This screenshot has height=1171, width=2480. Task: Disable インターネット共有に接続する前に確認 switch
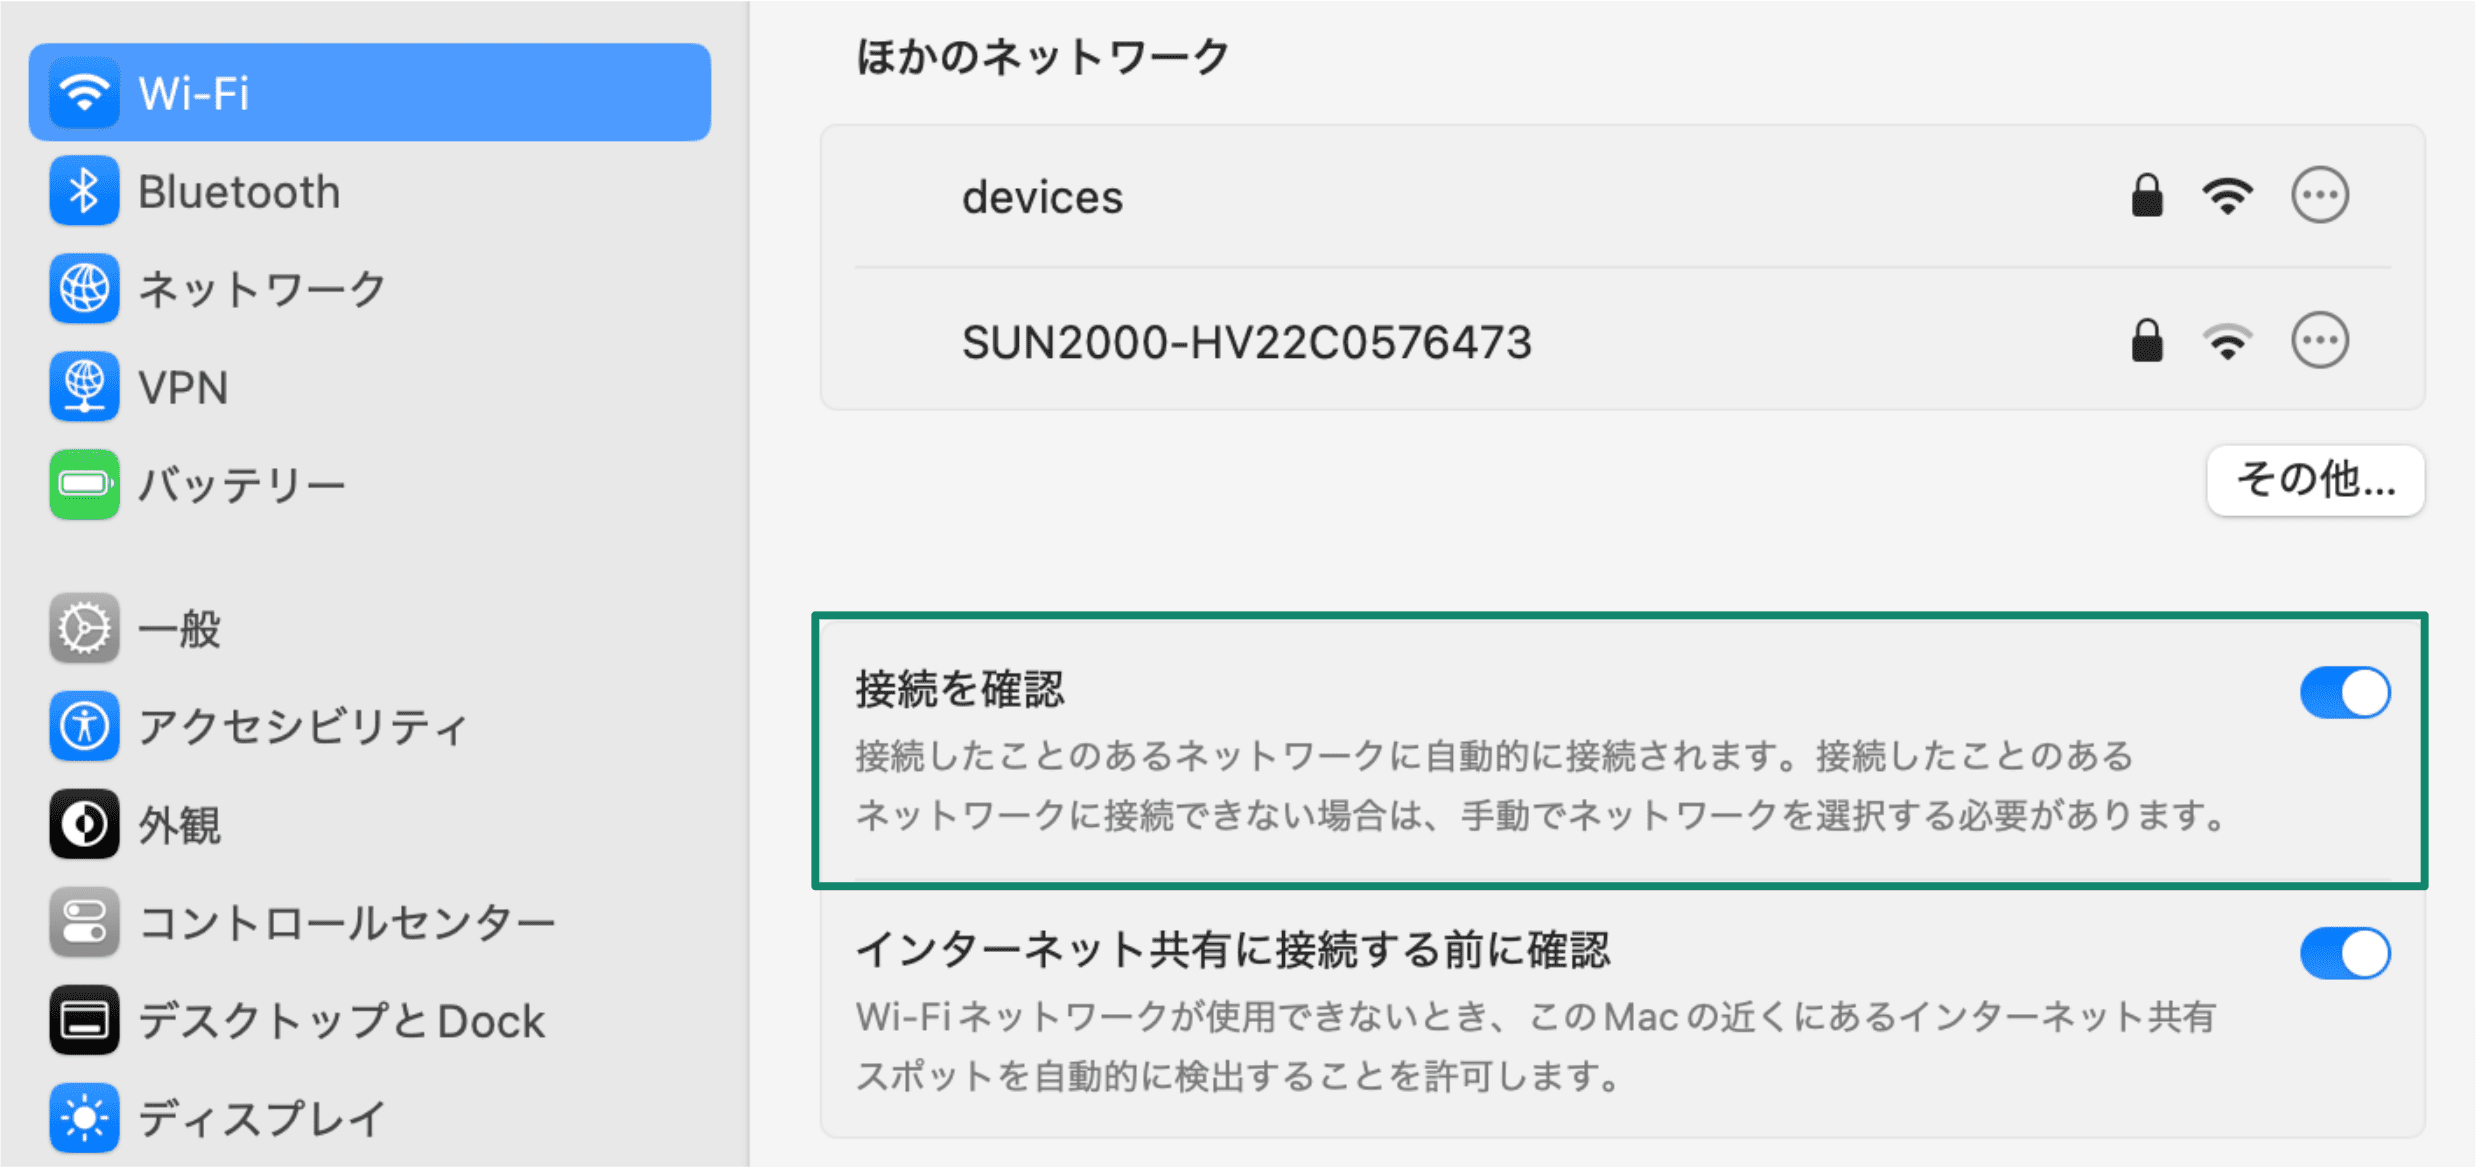2344,953
